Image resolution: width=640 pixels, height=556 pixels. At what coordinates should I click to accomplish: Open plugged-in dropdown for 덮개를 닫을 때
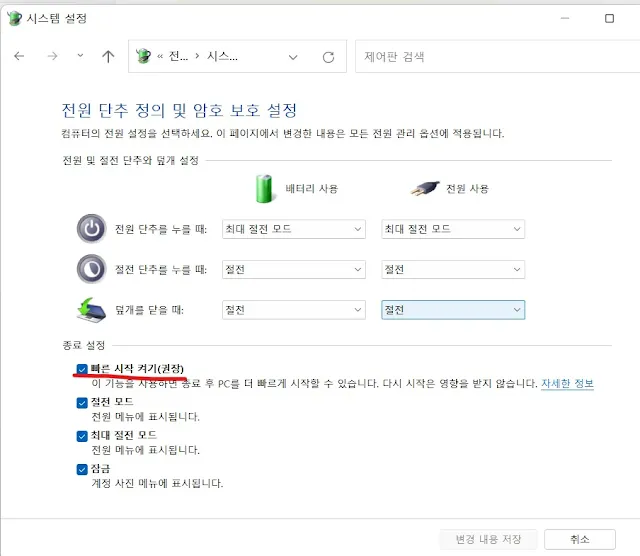point(453,310)
